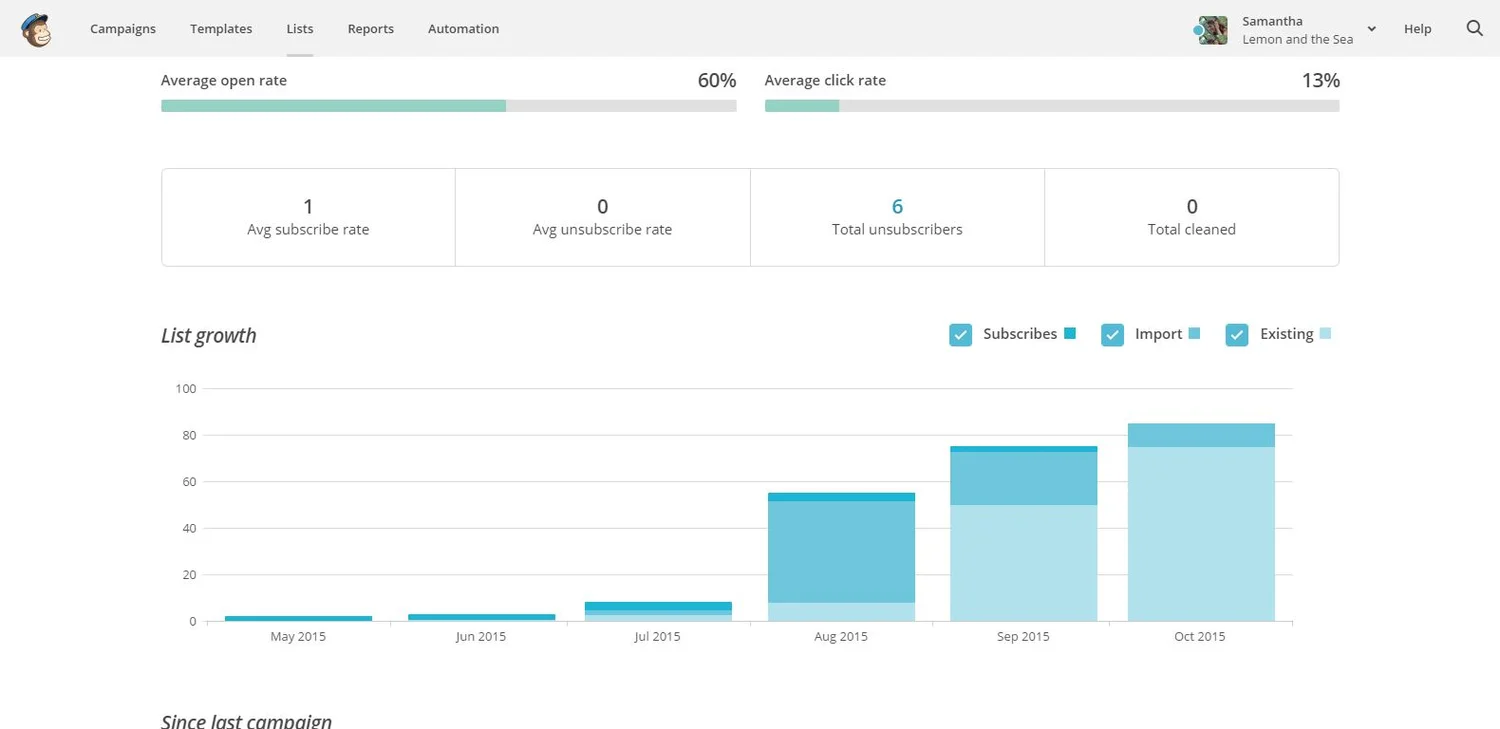Open the Samantha user menu

click(1271, 20)
